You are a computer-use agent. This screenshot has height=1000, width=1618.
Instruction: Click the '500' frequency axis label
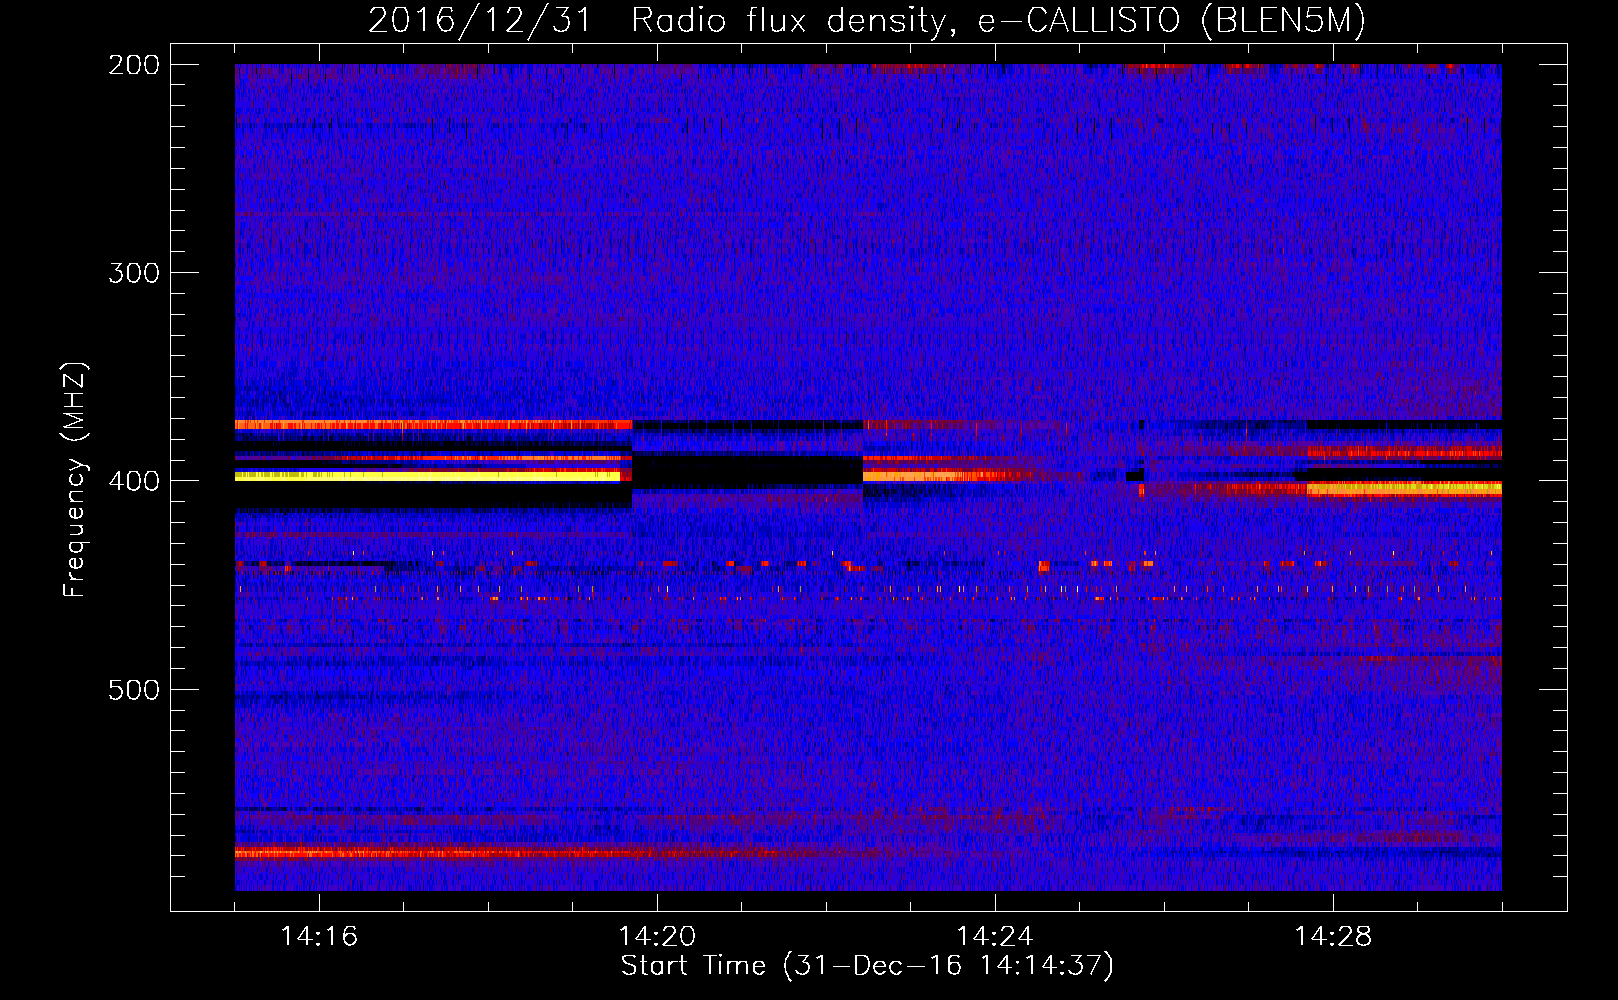coord(134,690)
